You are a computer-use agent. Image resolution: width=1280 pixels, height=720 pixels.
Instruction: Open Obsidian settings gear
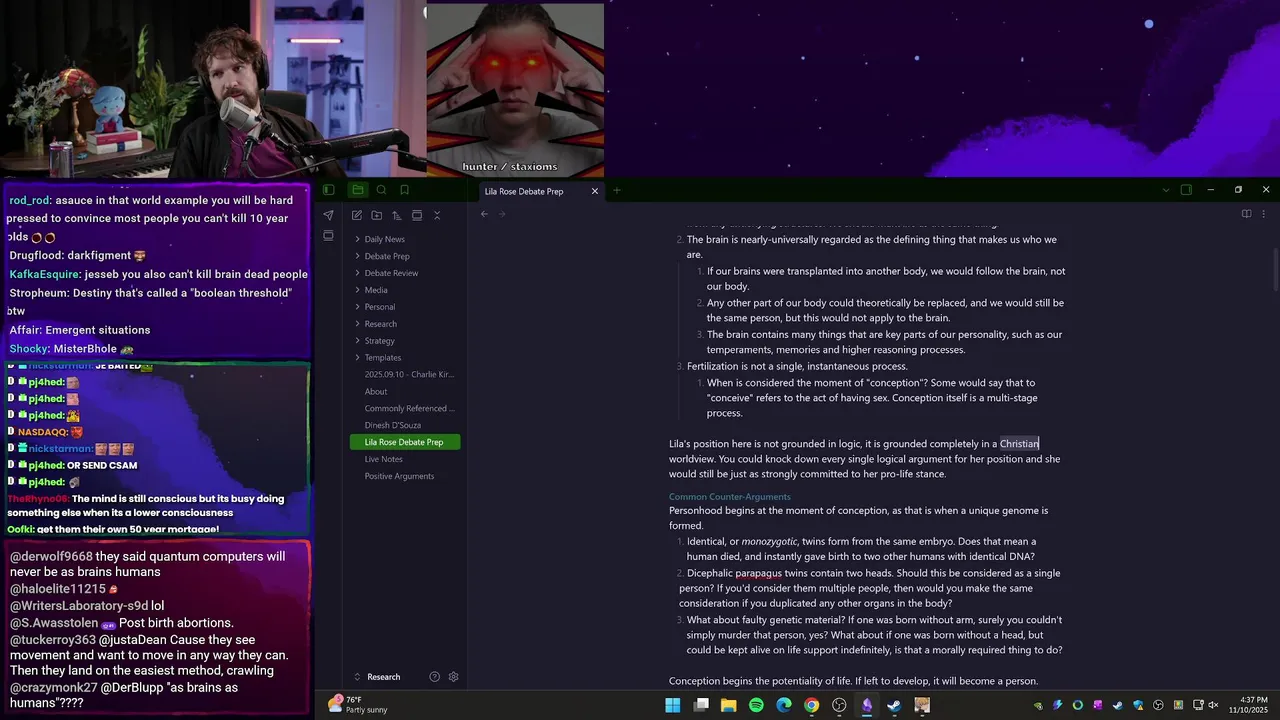tap(453, 677)
